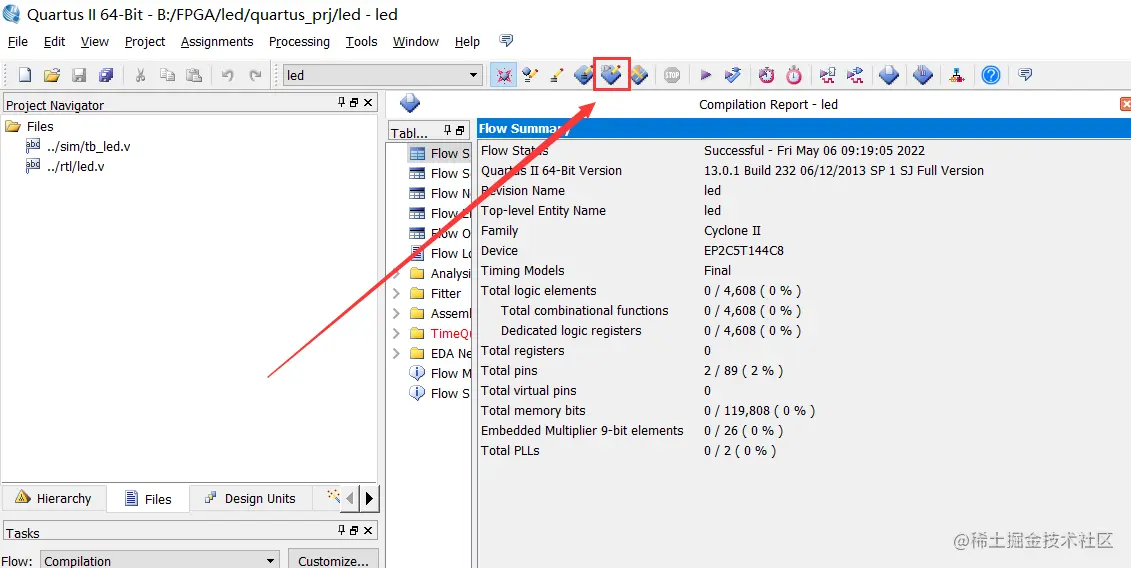1131x568 pixels.
Task: Open the View menu
Action: [94, 42]
